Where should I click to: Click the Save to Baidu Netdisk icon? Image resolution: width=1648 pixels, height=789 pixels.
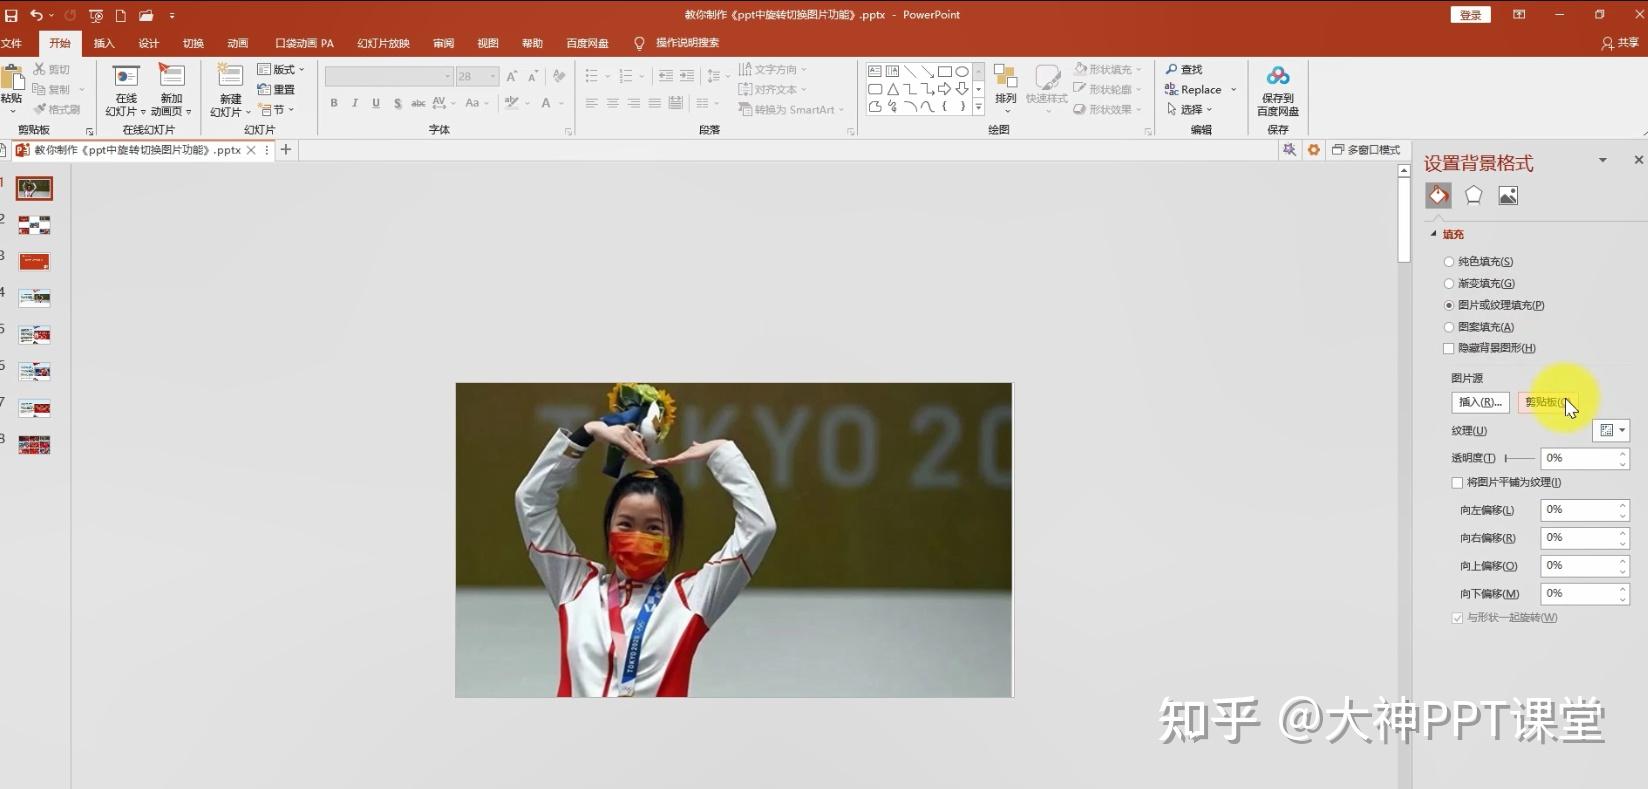[x=1277, y=78]
